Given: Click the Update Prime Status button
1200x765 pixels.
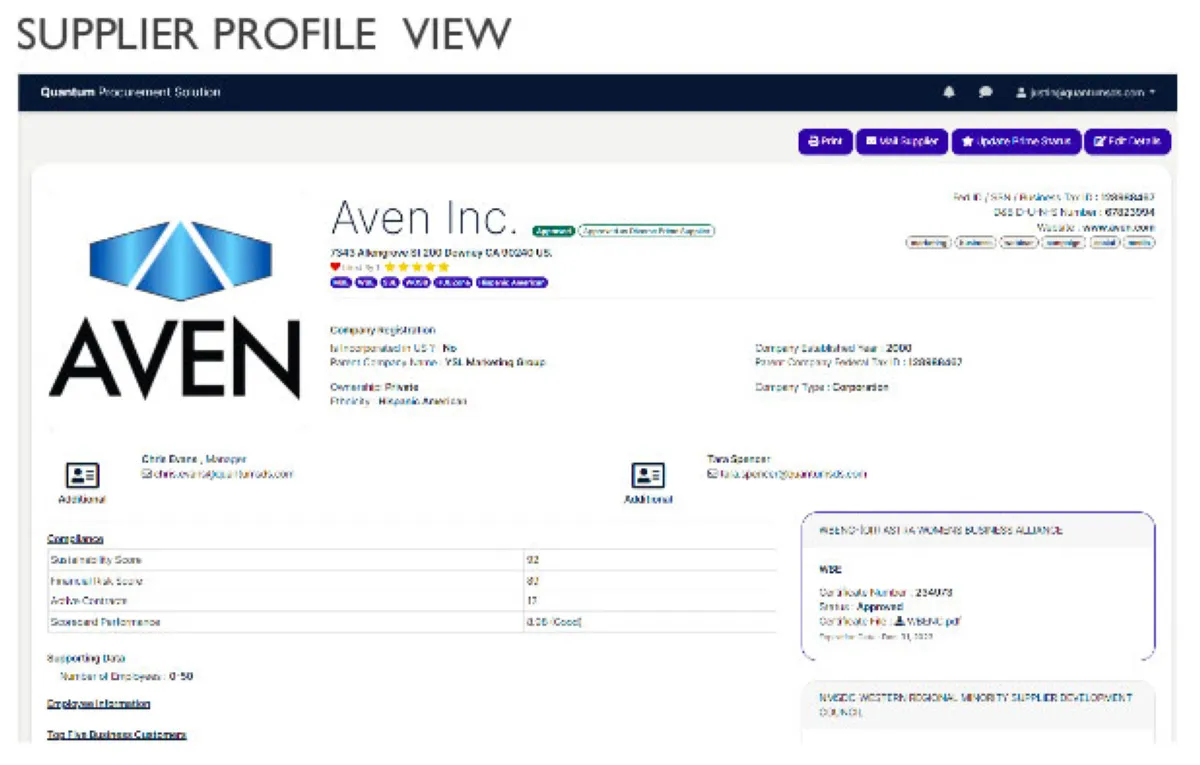Looking at the screenshot, I should 1016,142.
